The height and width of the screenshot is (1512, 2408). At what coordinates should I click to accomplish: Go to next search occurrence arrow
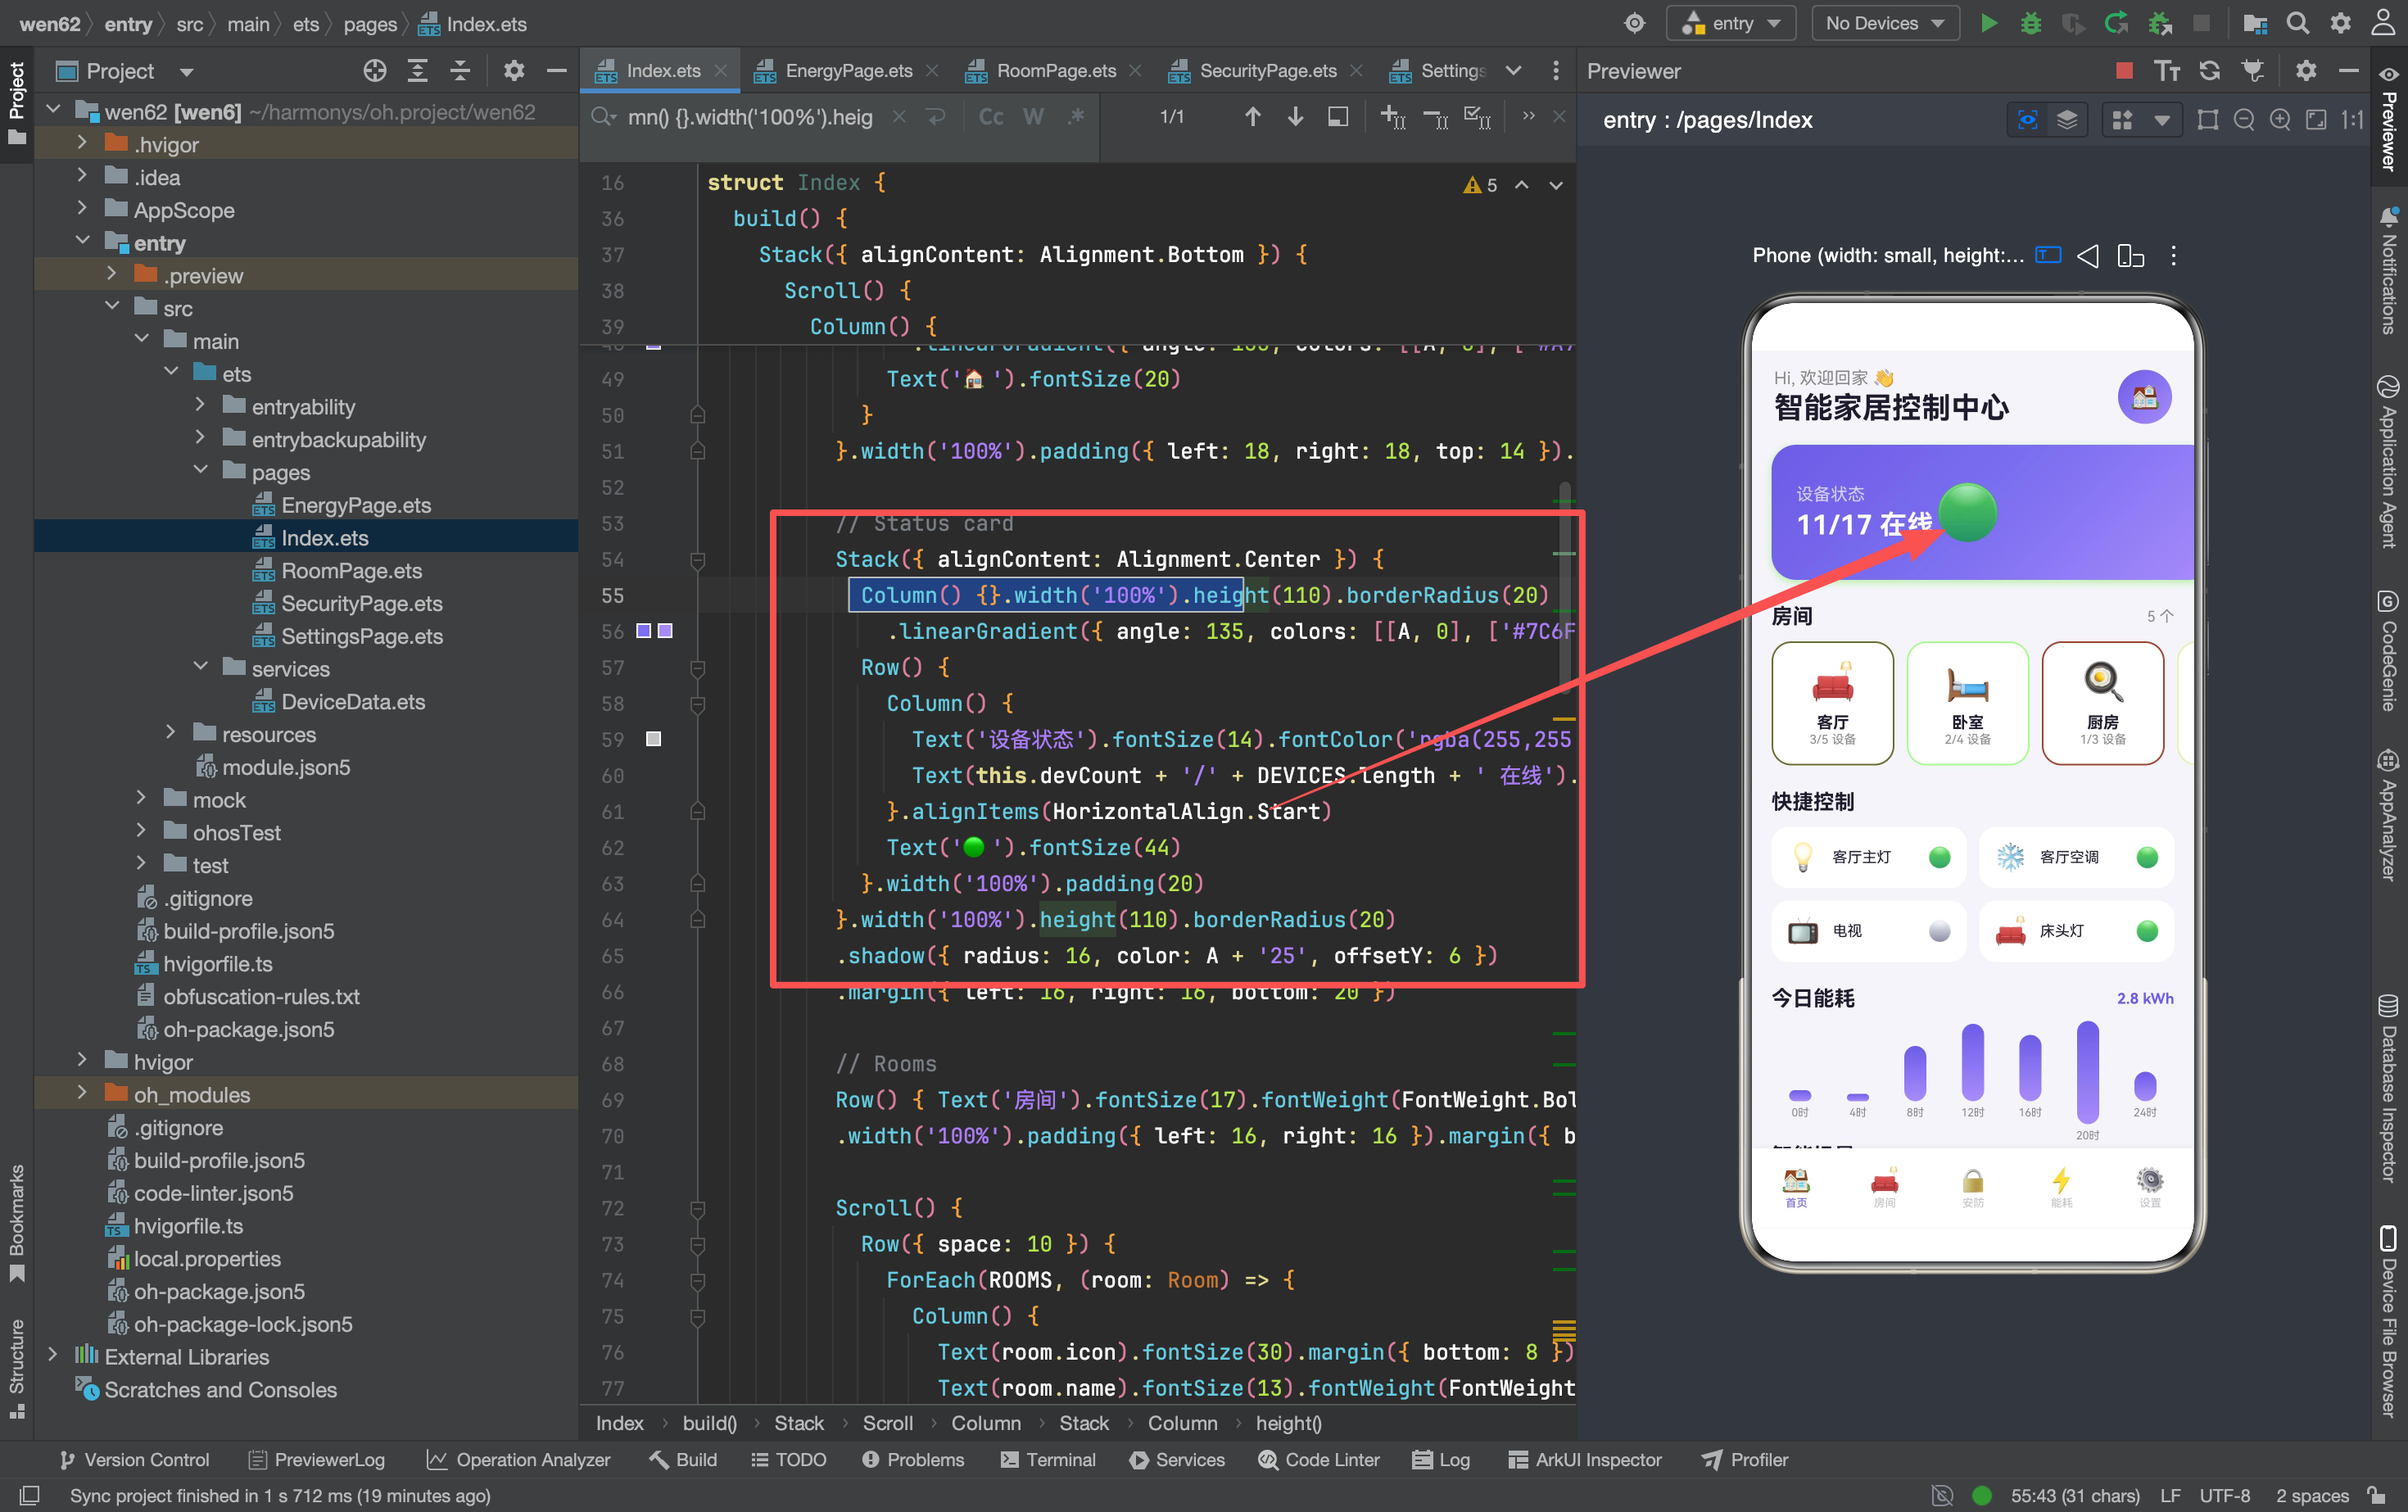(x=1295, y=117)
